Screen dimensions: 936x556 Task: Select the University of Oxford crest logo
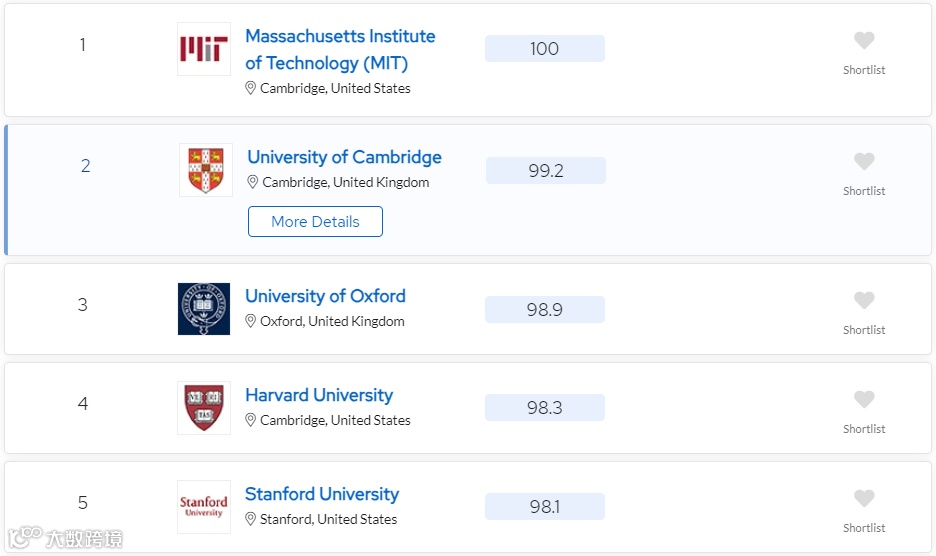(x=204, y=309)
